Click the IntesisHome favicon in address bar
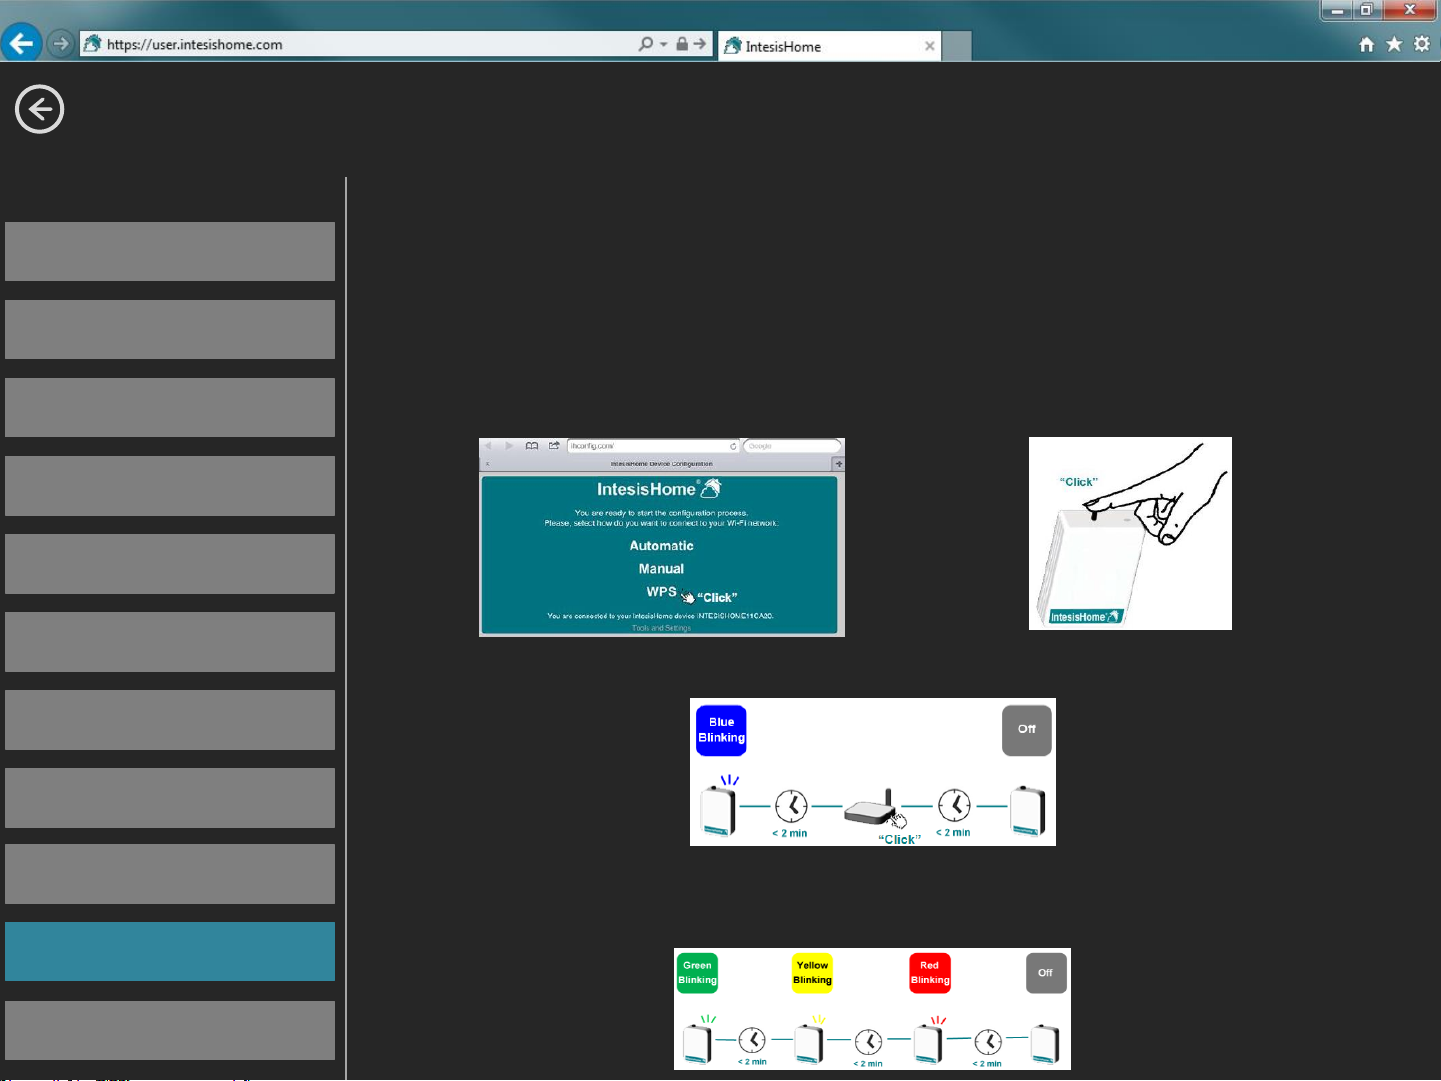This screenshot has height=1081, width=1441. pyautogui.click(x=92, y=44)
